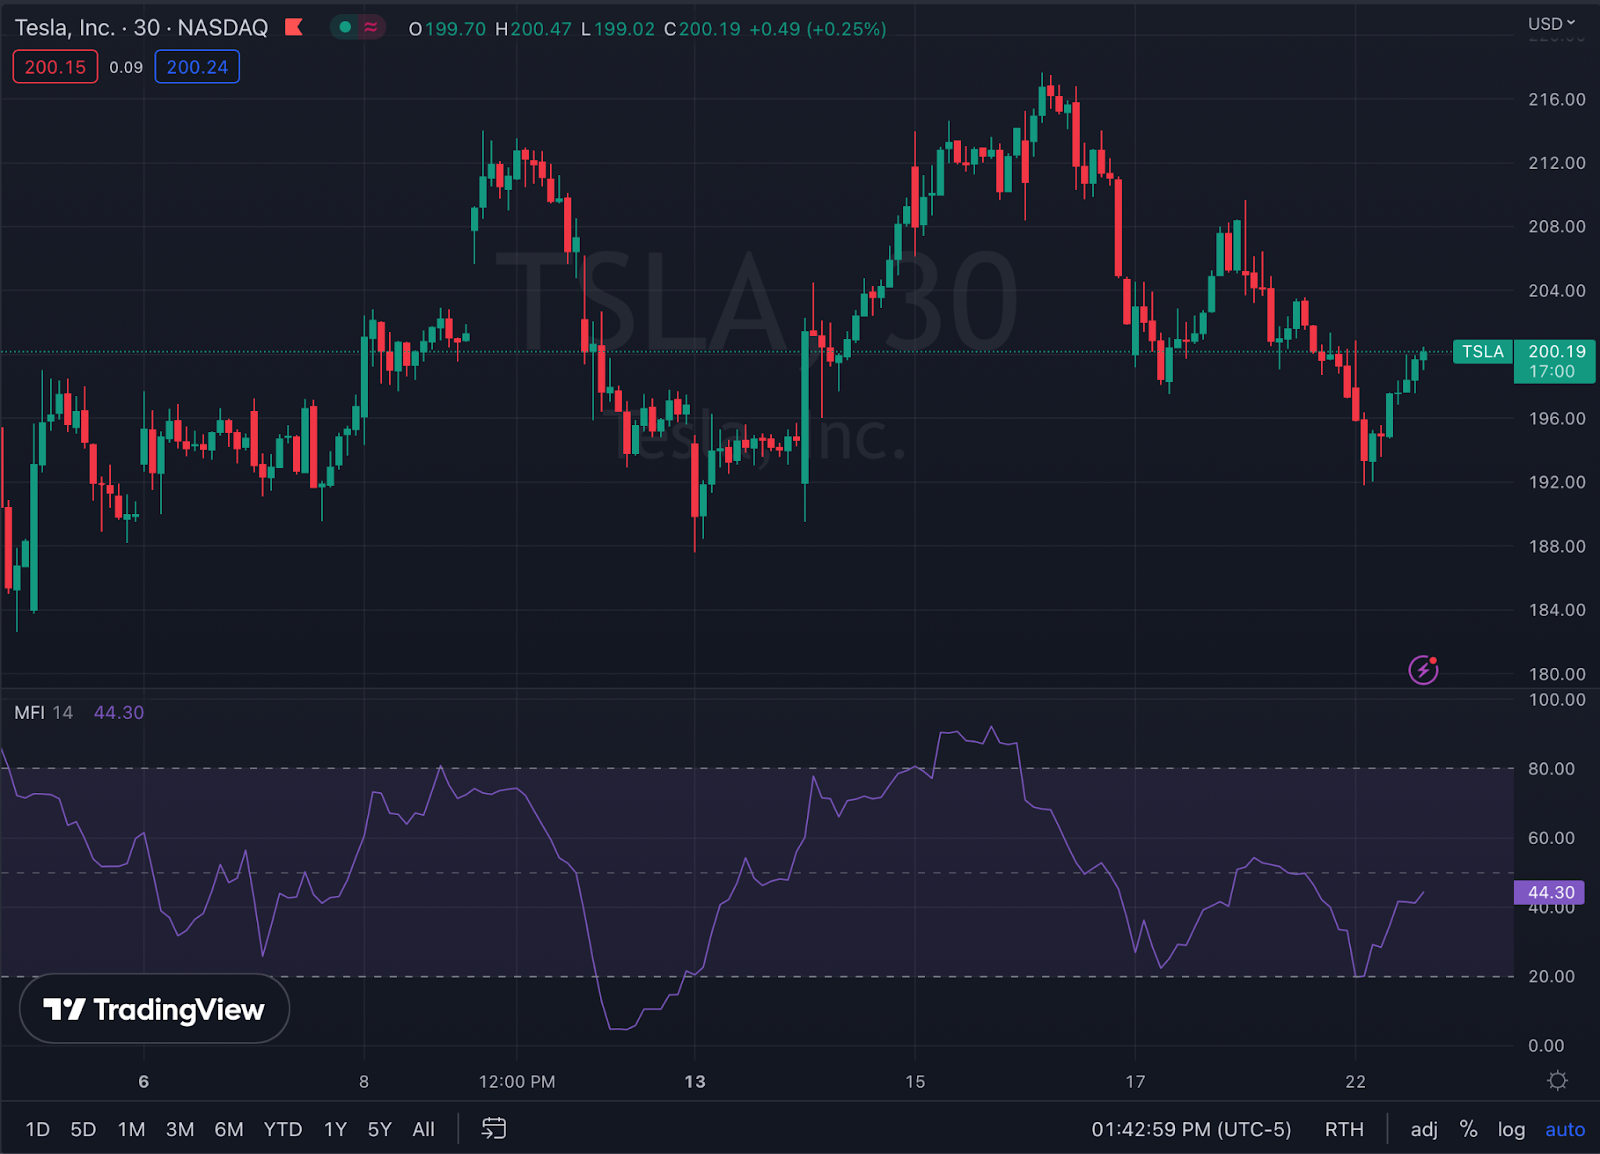The image size is (1600, 1154).
Task: Enable percentage scale mode
Action: click(x=1467, y=1128)
